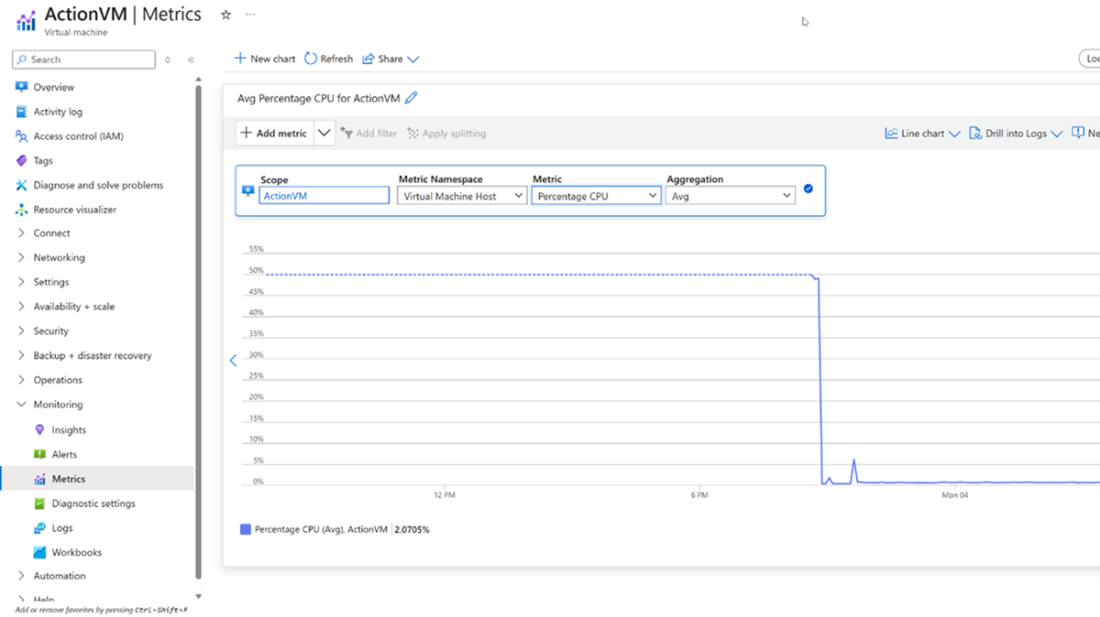This screenshot has height=617, width=1100.
Task: Click the New chart button
Action: point(264,59)
